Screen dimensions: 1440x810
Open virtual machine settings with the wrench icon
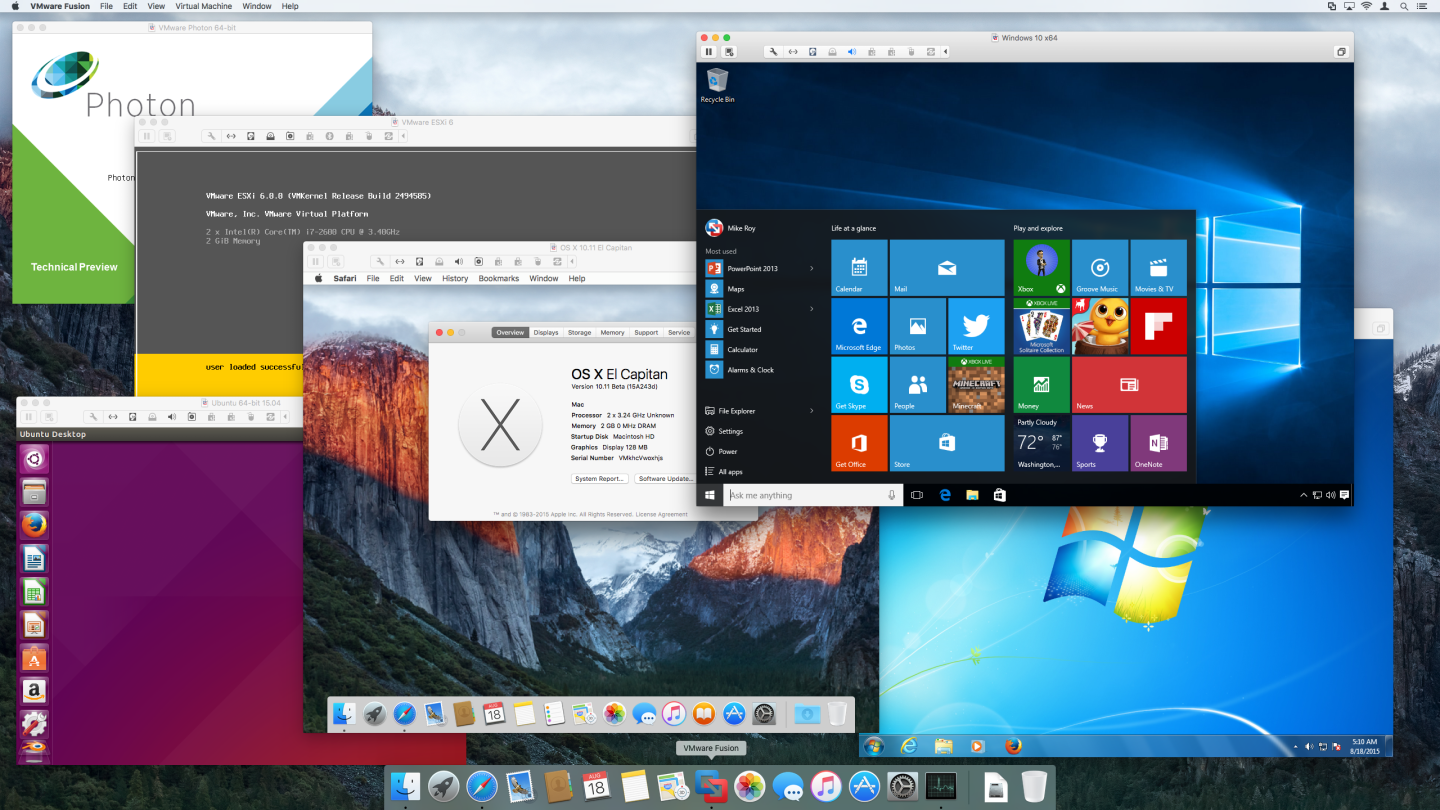click(774, 51)
